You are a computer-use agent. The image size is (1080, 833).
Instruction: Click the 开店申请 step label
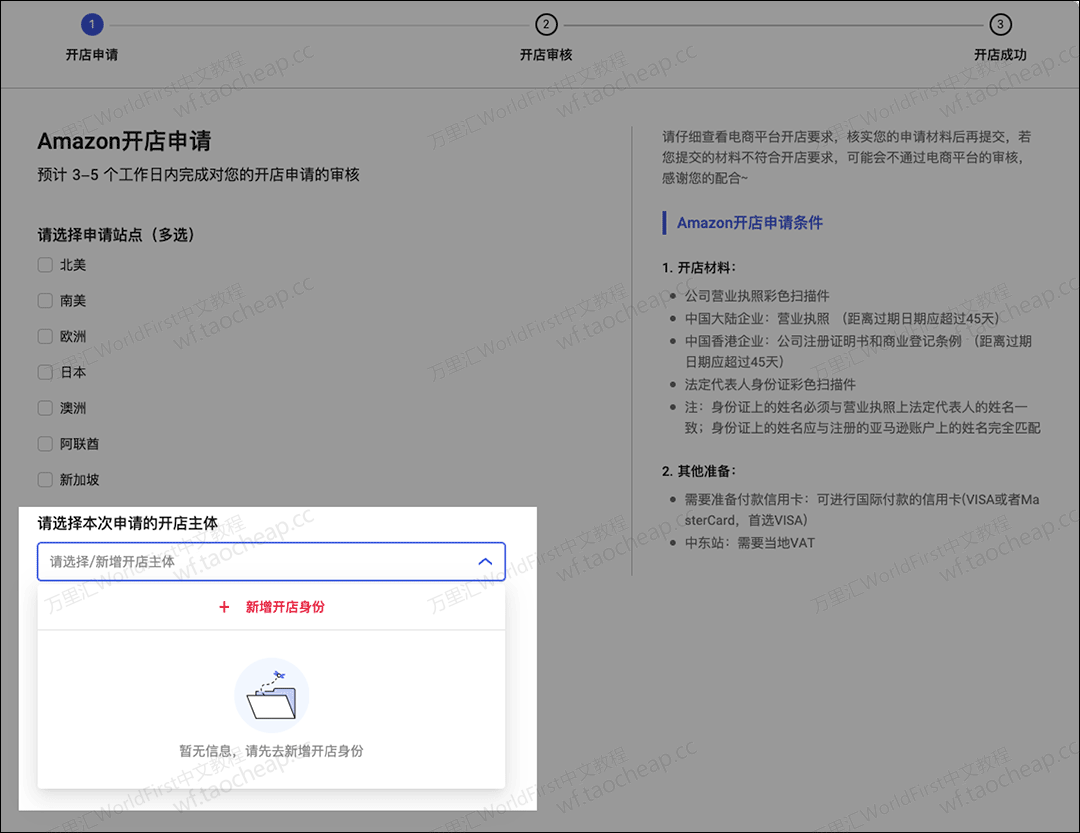pos(92,55)
